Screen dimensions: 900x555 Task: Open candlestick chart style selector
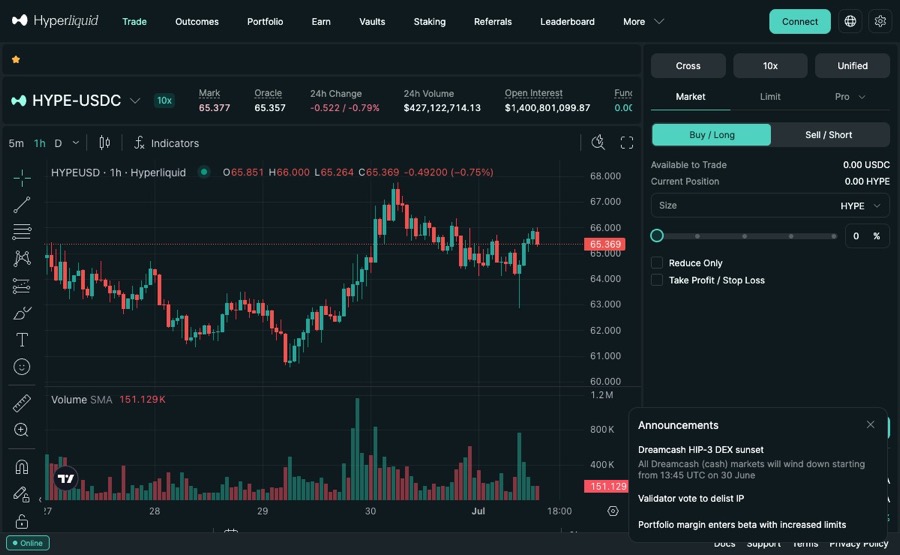[x=104, y=143]
